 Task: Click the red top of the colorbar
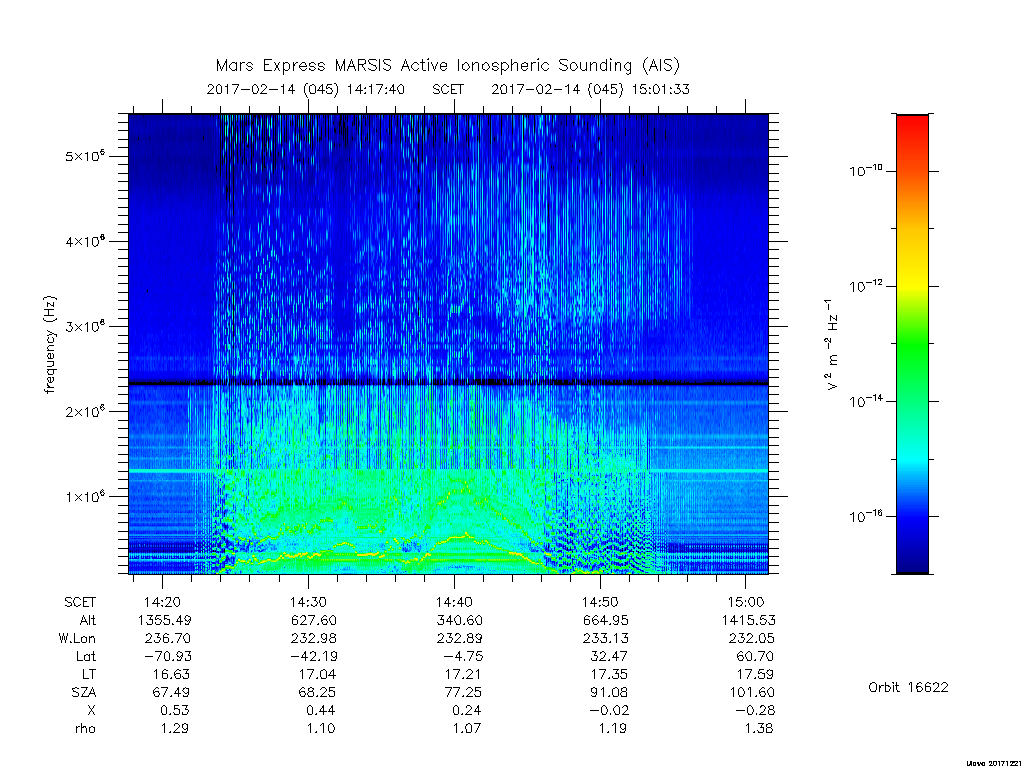click(x=912, y=125)
